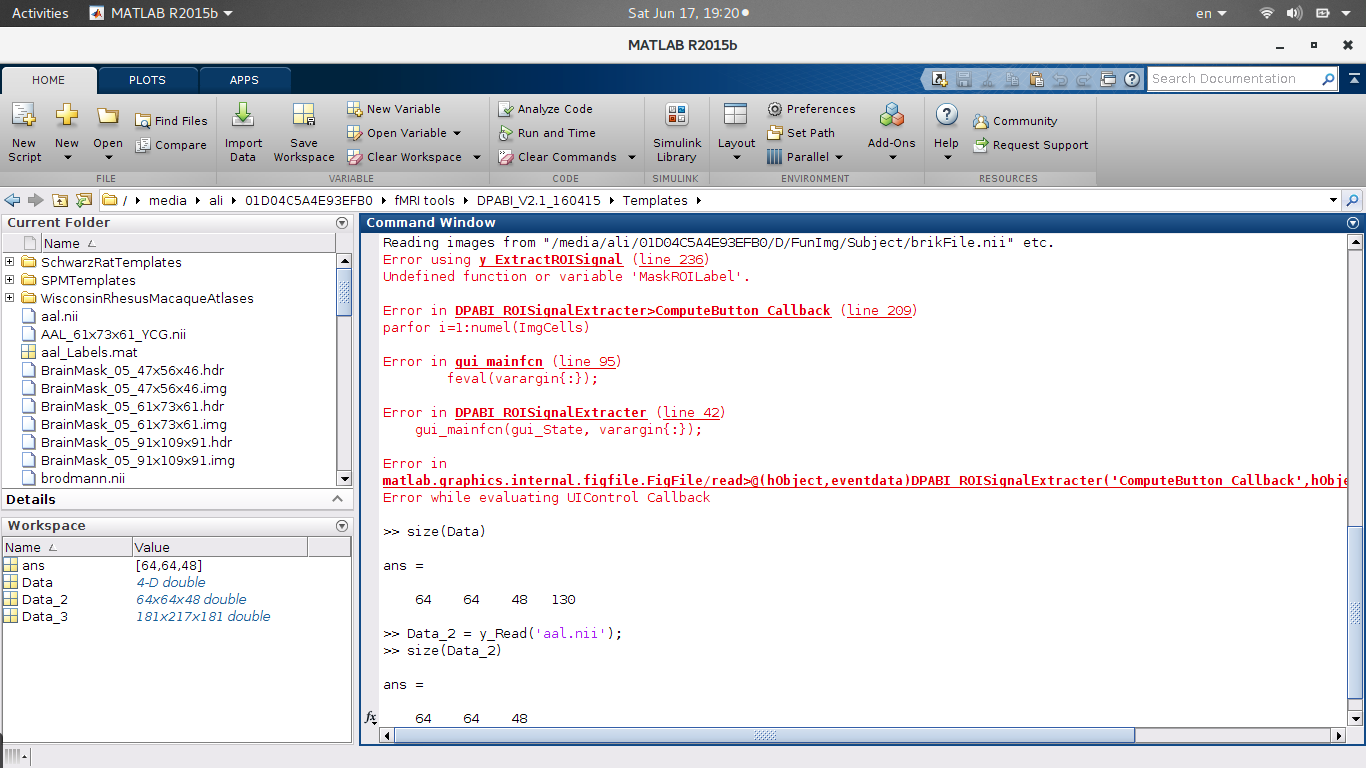Switch to the APPS tab

[244, 80]
